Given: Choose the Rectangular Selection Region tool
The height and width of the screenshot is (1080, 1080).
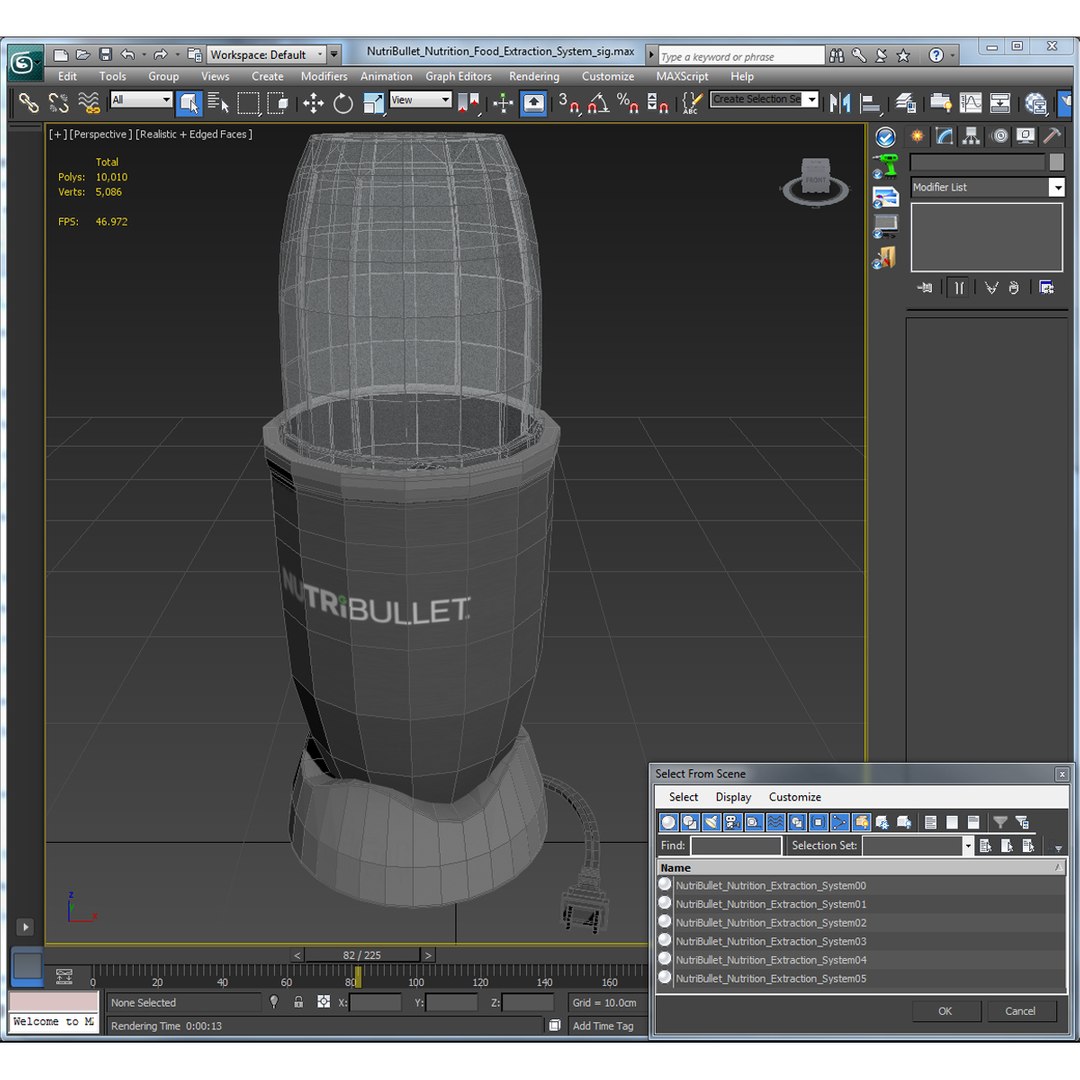Looking at the screenshot, I should coord(248,103).
